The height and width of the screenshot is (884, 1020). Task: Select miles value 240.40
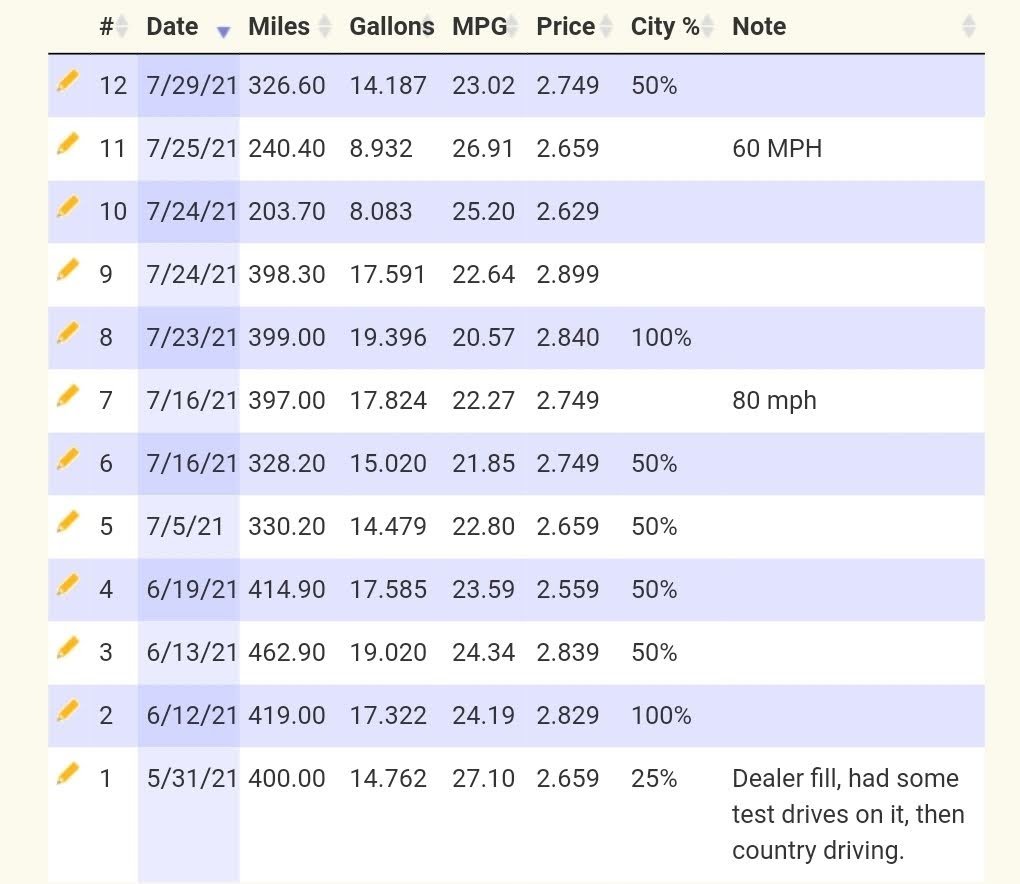click(x=287, y=149)
